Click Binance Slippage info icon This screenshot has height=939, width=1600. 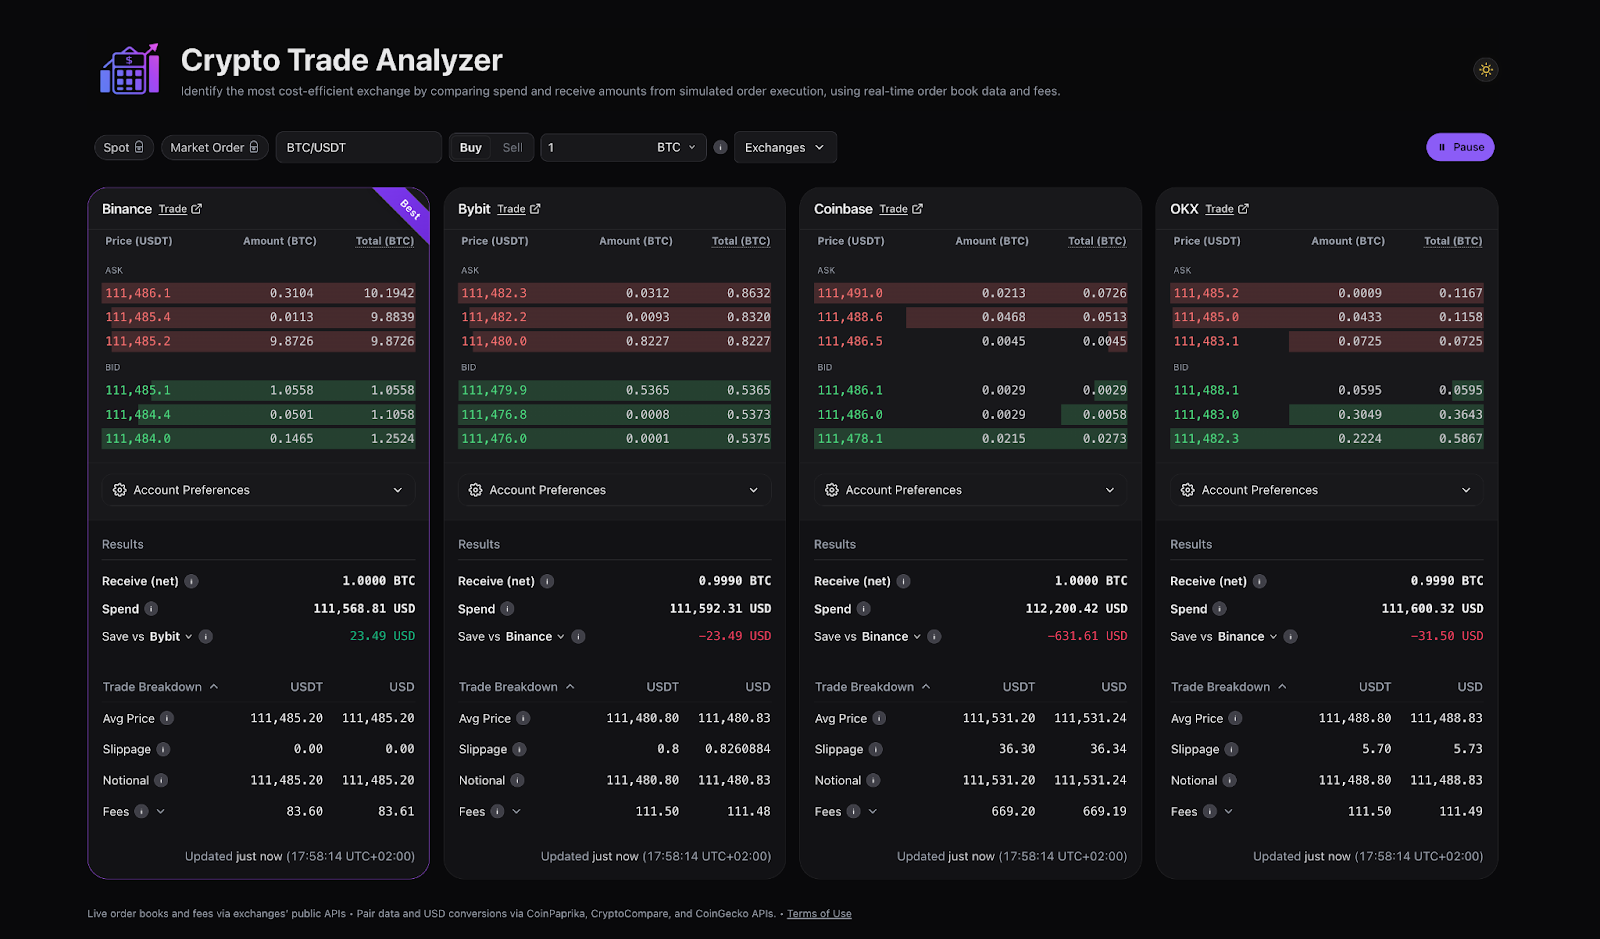tap(163, 749)
